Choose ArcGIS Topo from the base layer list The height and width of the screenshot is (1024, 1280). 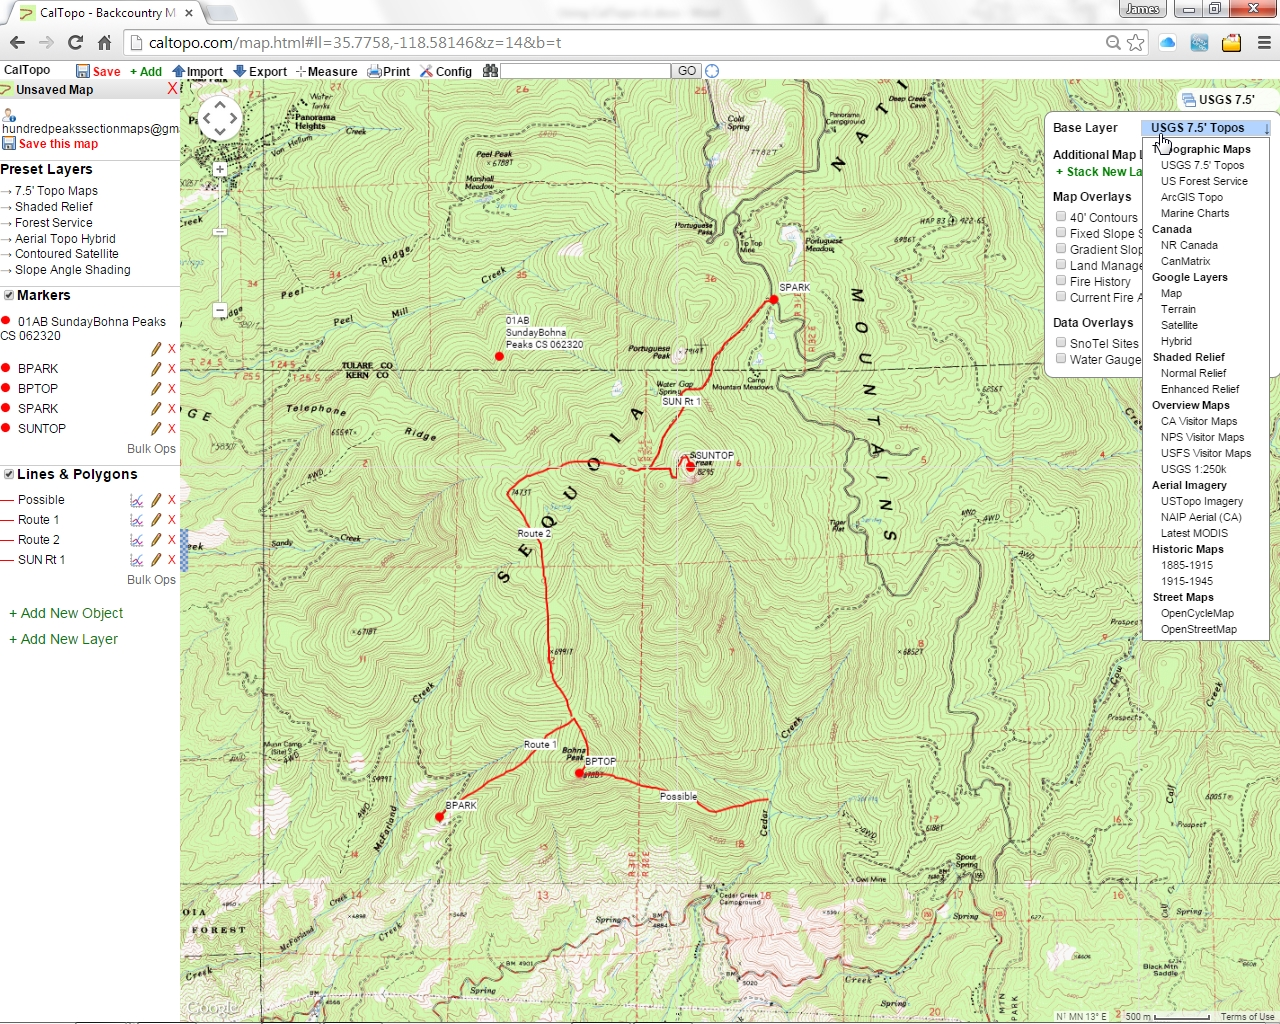point(1192,197)
